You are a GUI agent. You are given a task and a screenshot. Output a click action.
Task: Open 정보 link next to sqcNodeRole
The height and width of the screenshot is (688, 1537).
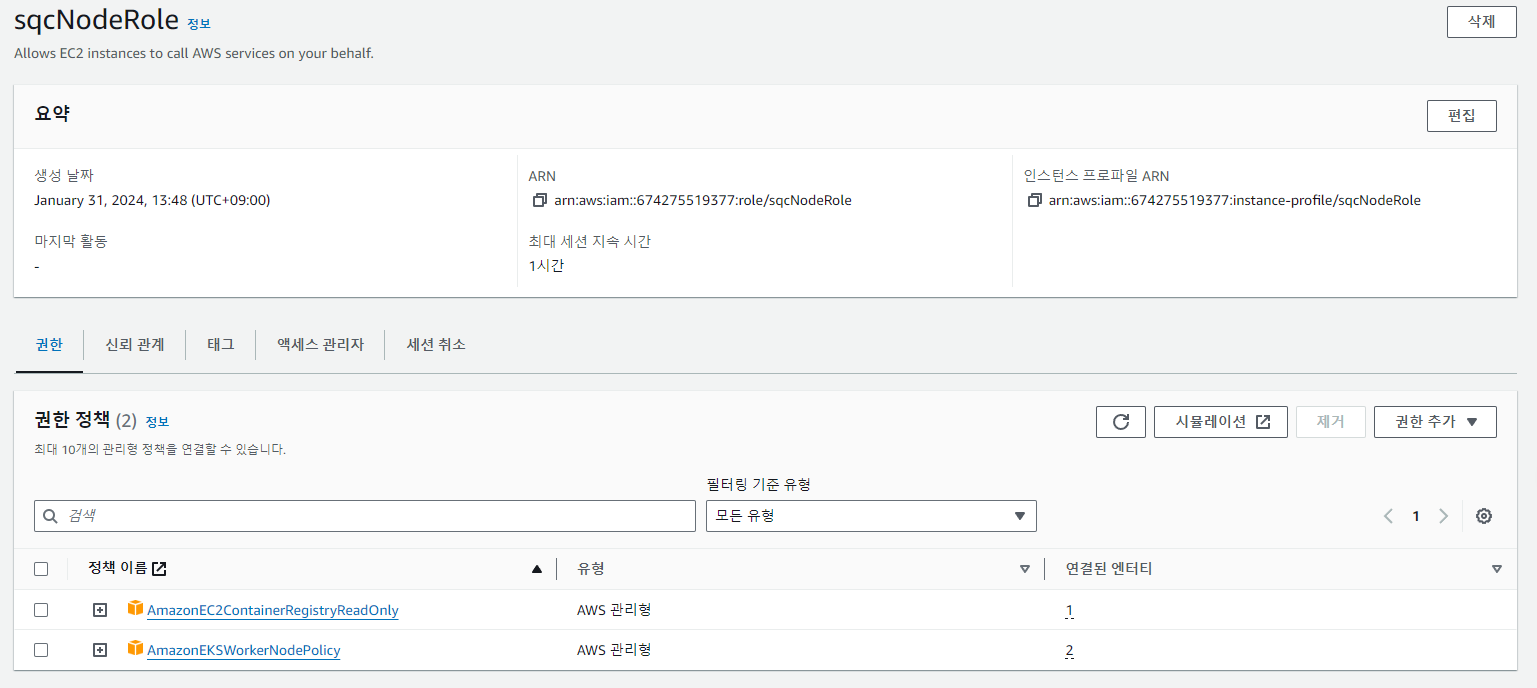tap(199, 24)
